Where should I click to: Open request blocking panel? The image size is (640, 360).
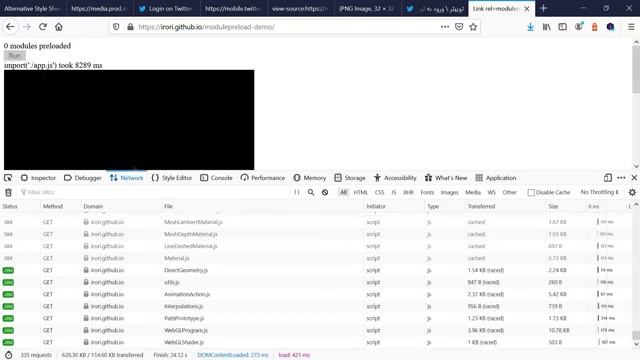pos(325,192)
